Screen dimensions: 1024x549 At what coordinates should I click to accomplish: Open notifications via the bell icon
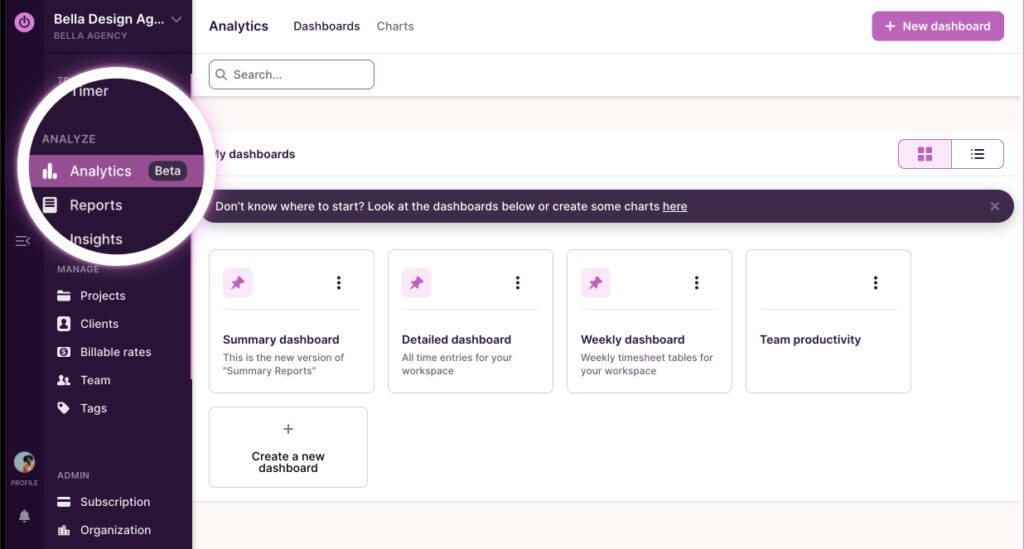coord(24,516)
